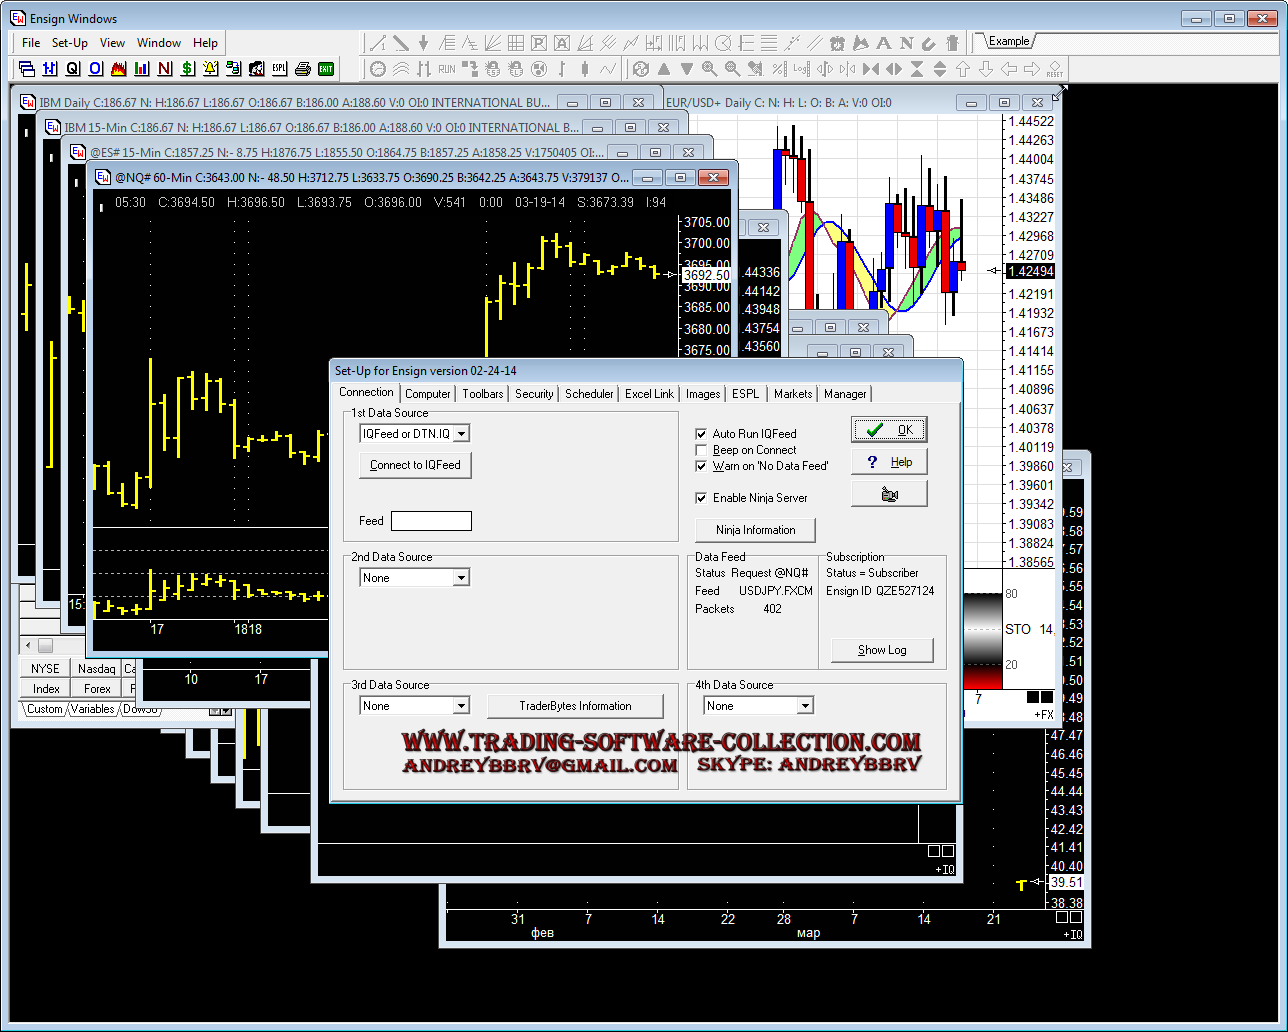
Task: Click the Connect to IQFeed button
Action: pos(415,465)
